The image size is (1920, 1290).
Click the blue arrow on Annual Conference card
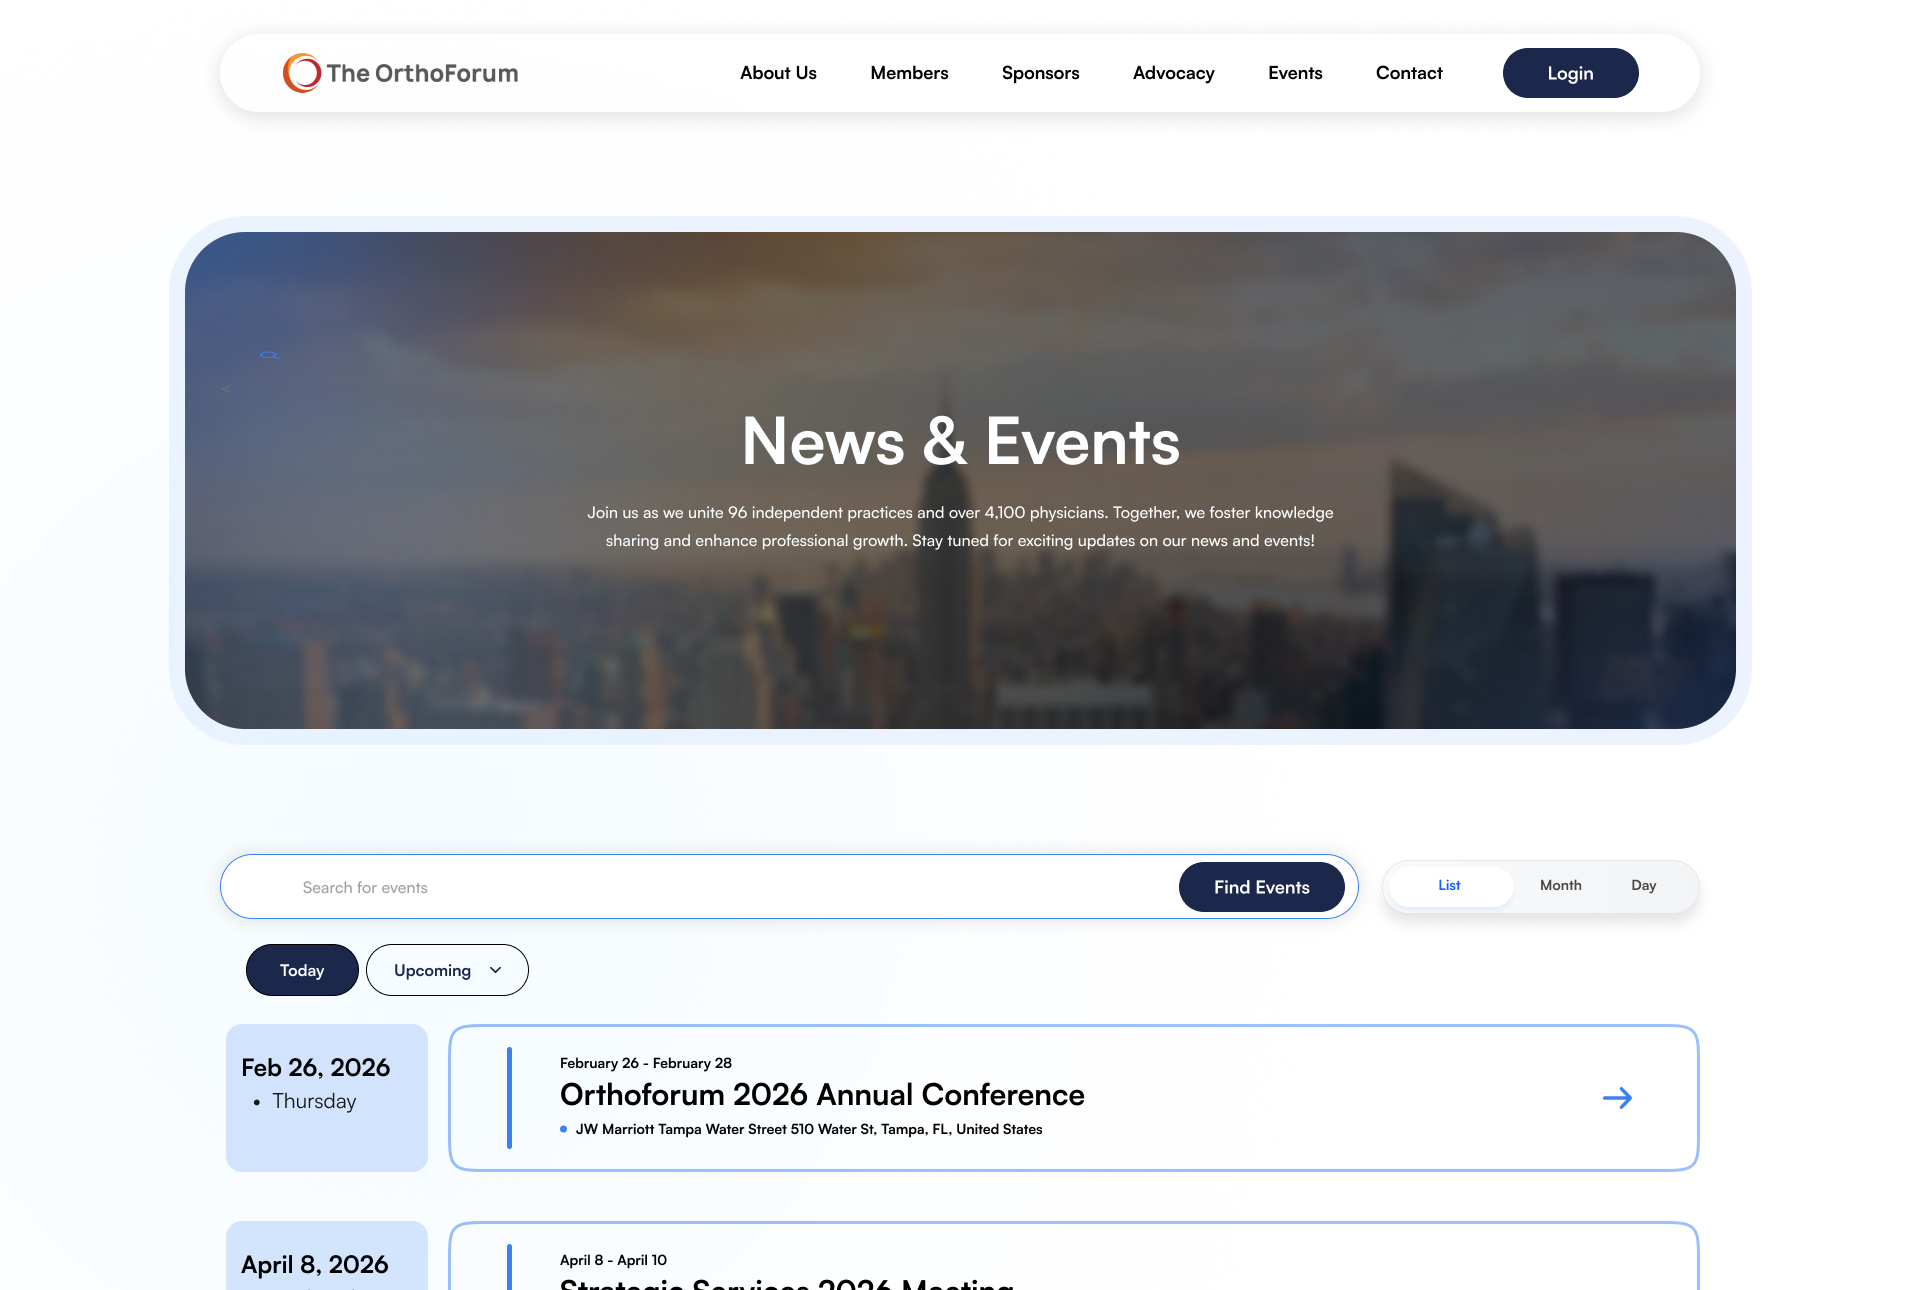[1617, 1098]
